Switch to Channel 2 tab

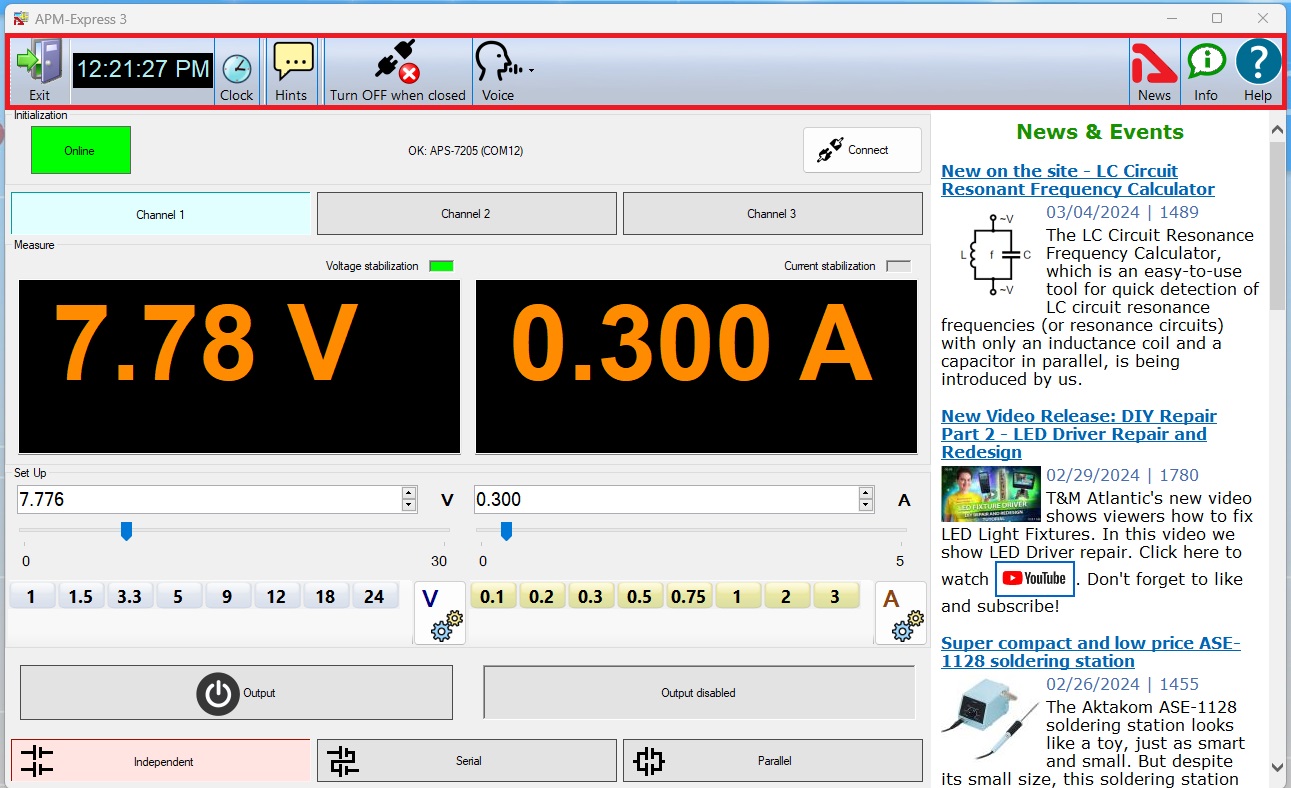coord(466,214)
